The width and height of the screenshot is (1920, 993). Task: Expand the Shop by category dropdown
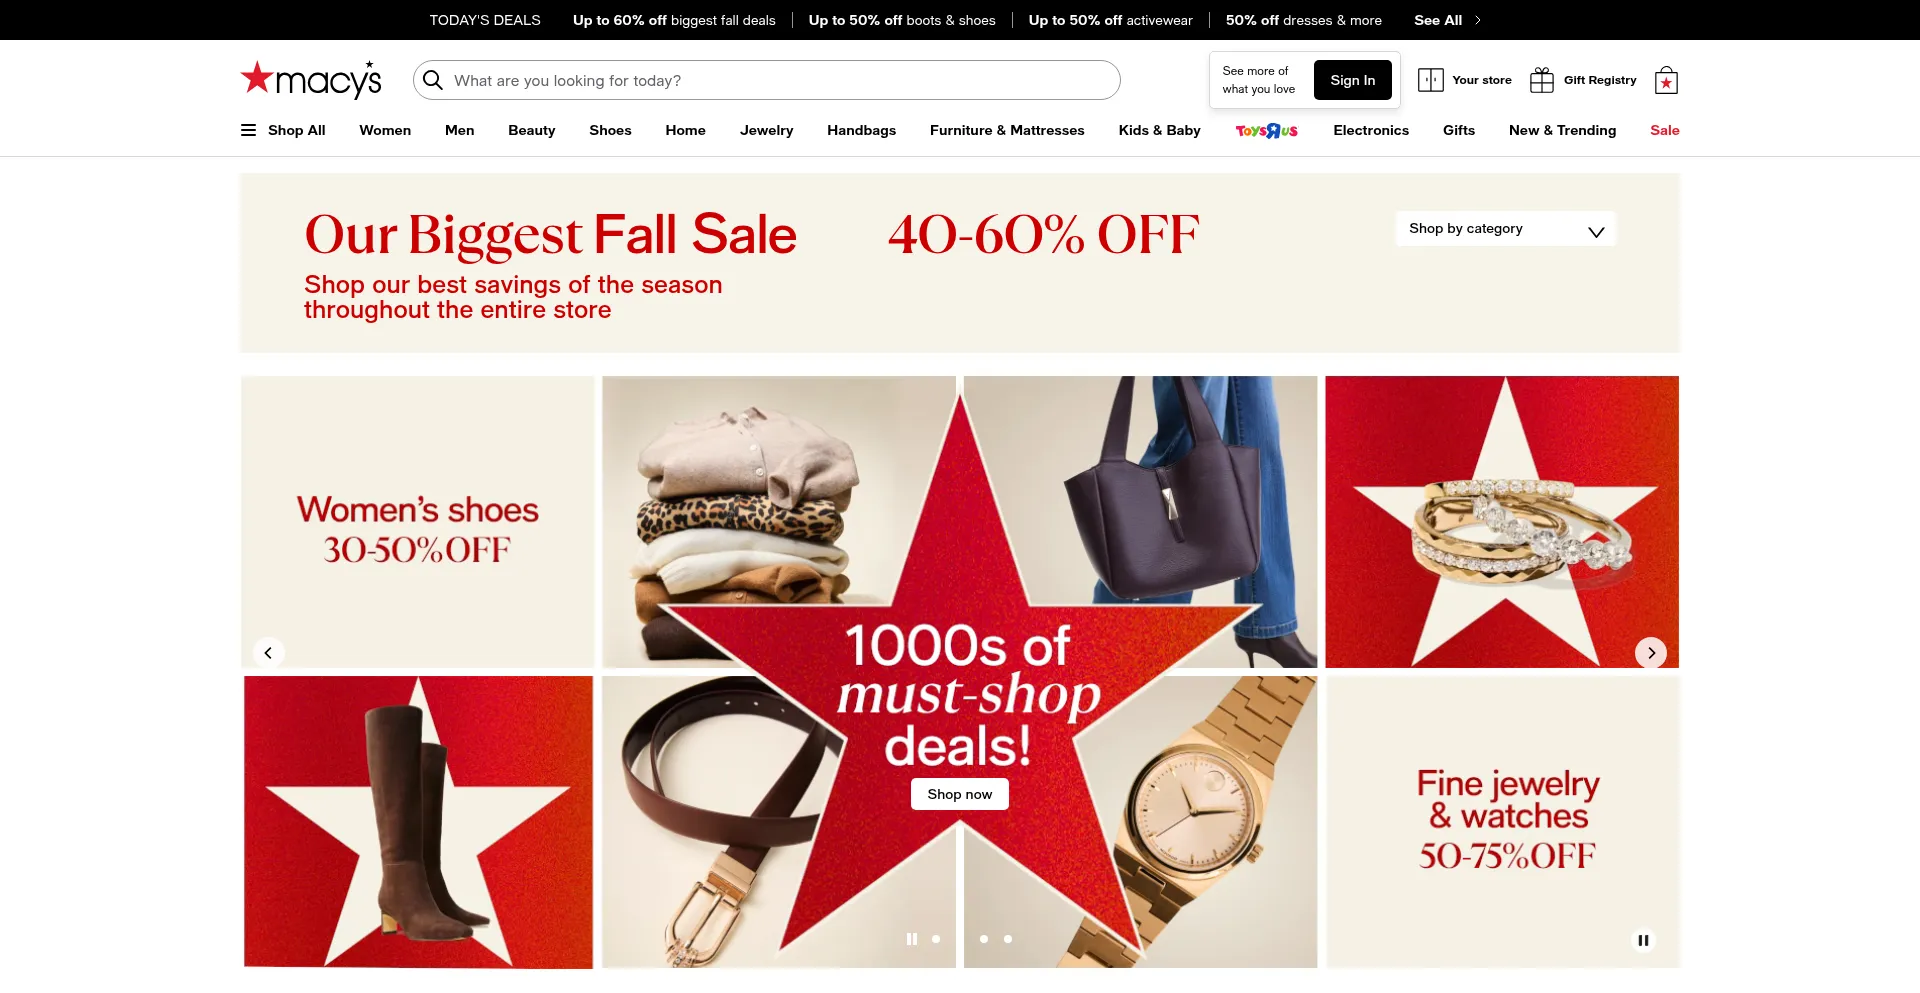(x=1506, y=229)
